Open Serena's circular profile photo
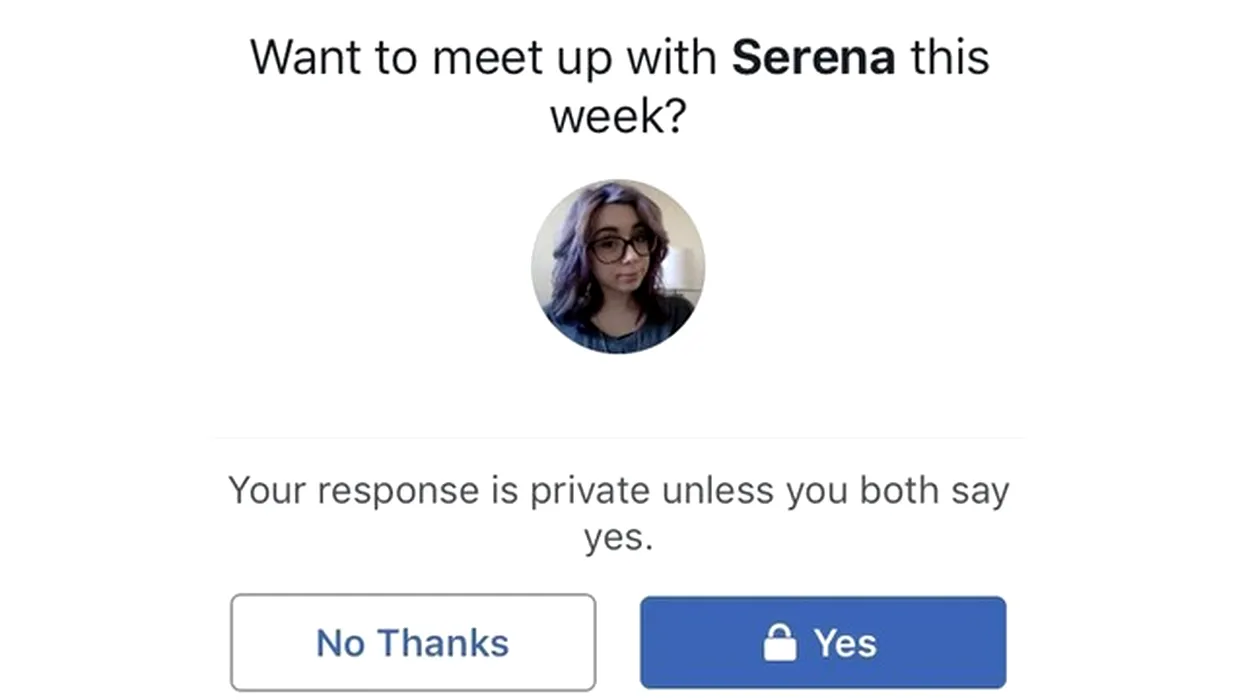This screenshot has width=1244, height=700. (617, 266)
